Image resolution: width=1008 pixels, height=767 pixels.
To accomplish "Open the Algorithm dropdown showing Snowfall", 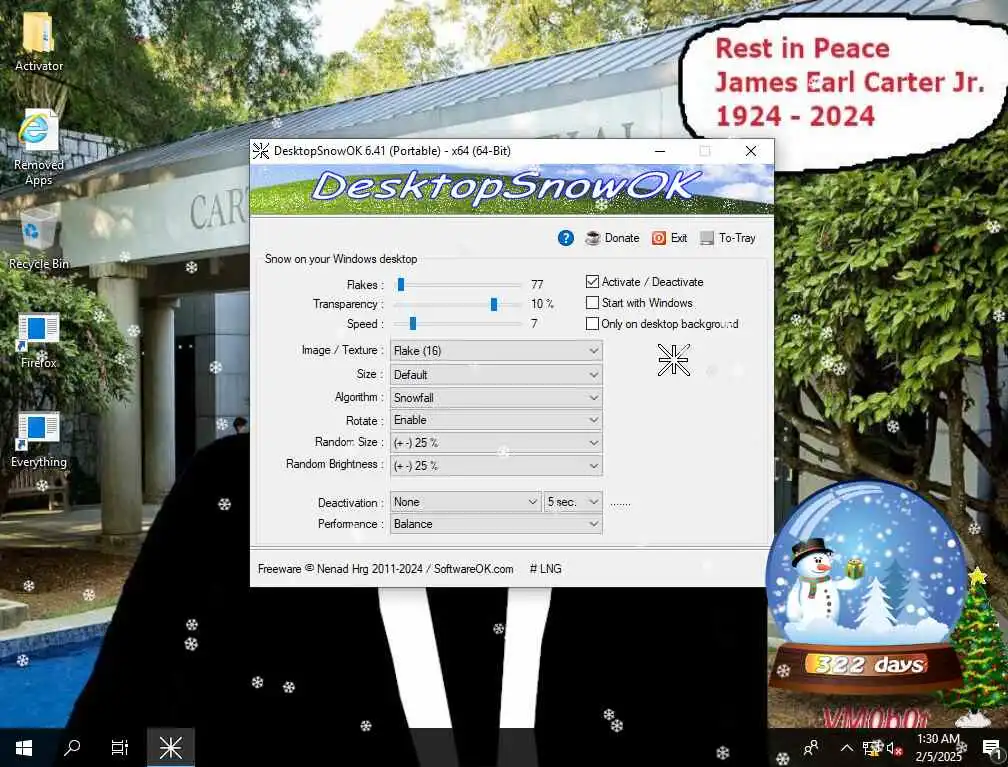I will tap(496, 397).
